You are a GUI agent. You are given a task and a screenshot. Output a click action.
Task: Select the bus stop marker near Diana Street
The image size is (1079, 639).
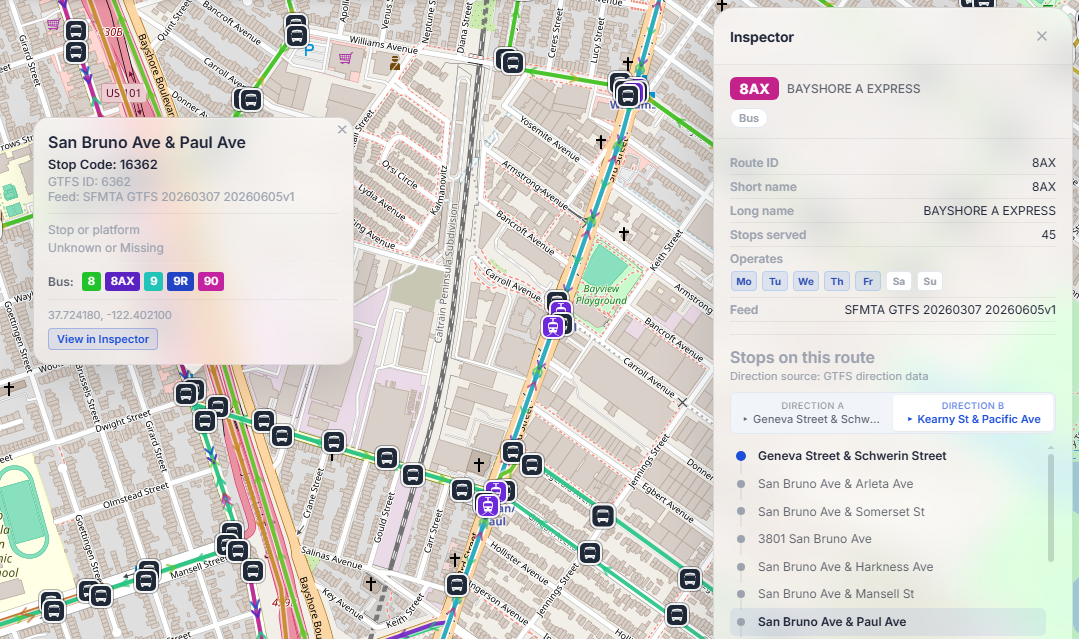click(513, 63)
